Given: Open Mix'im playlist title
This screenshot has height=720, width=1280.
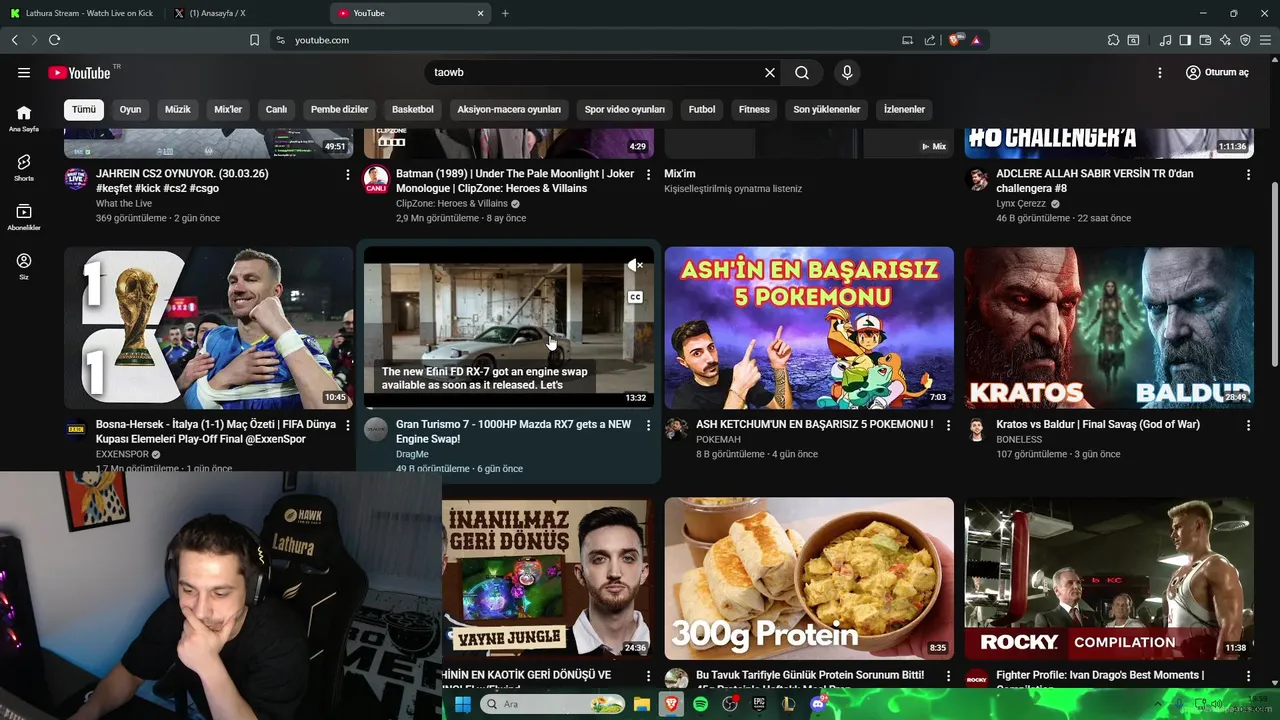Looking at the screenshot, I should [680, 174].
